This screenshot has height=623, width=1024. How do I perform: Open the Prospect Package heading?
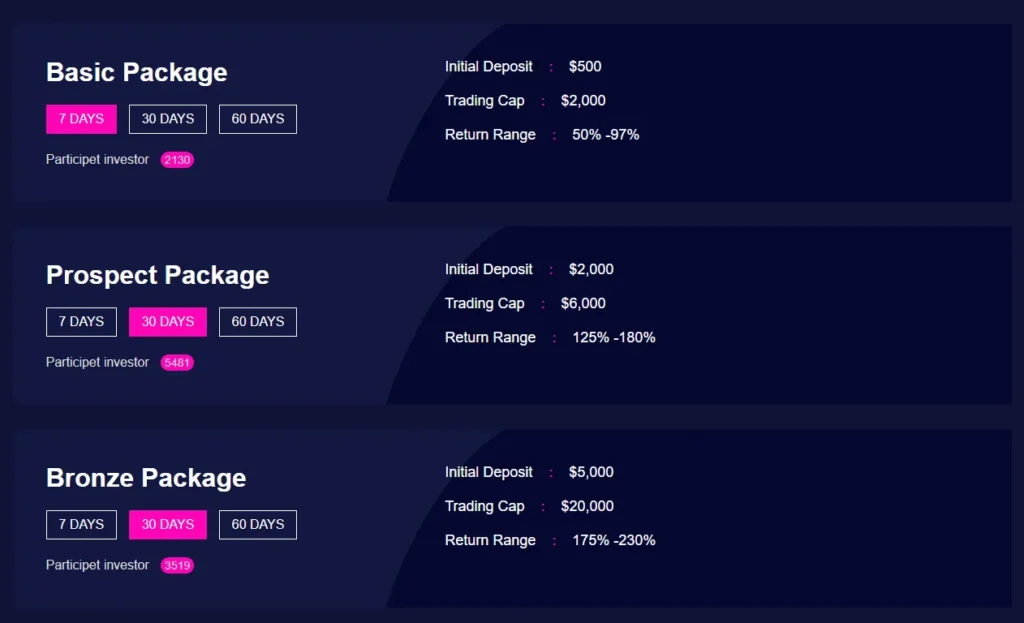[158, 276]
